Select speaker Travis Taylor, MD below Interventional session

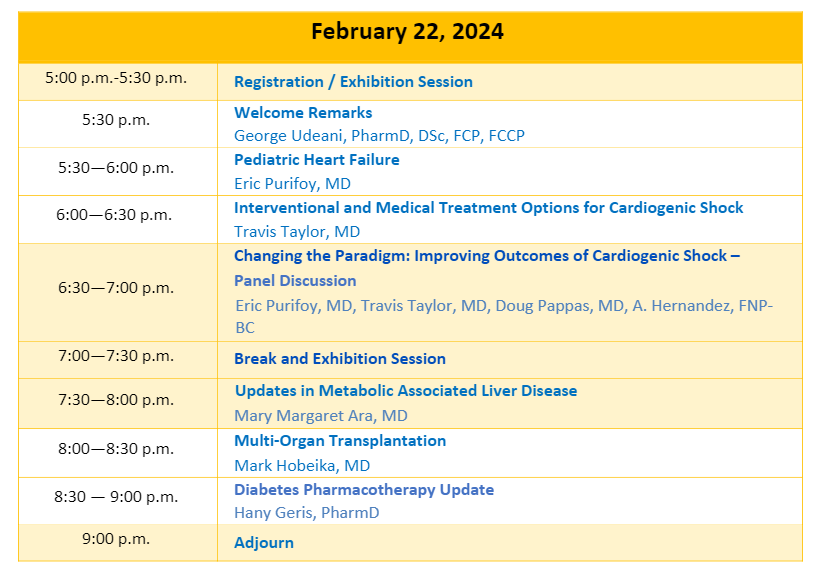(x=297, y=232)
